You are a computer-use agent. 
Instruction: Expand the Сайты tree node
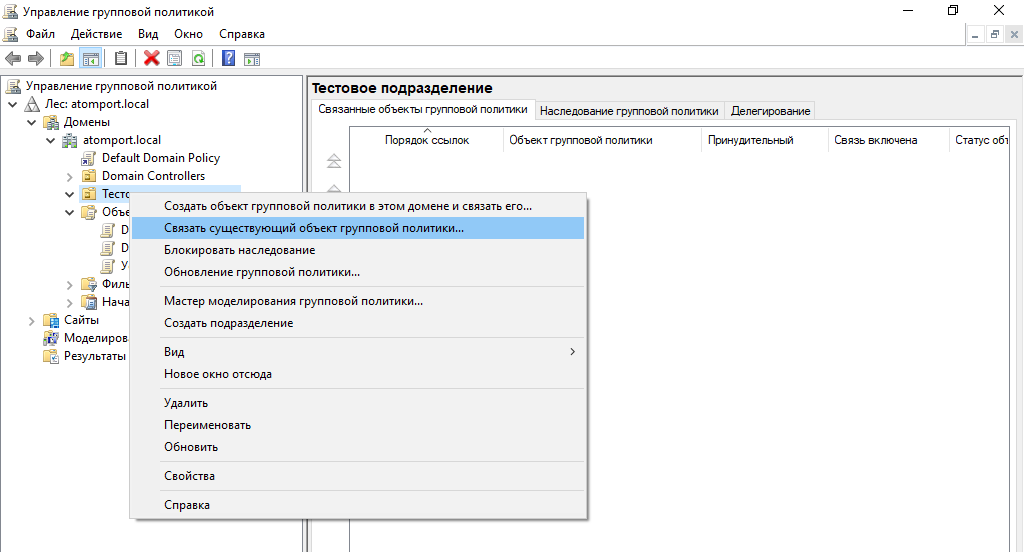click(x=32, y=321)
